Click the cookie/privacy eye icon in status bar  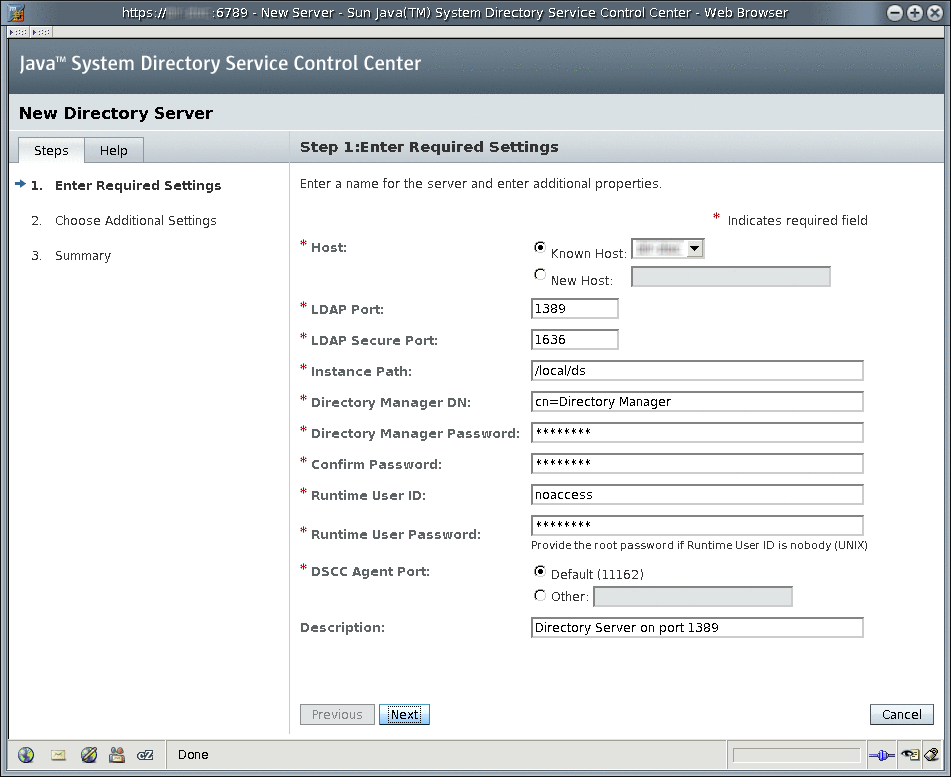[x=910, y=755]
